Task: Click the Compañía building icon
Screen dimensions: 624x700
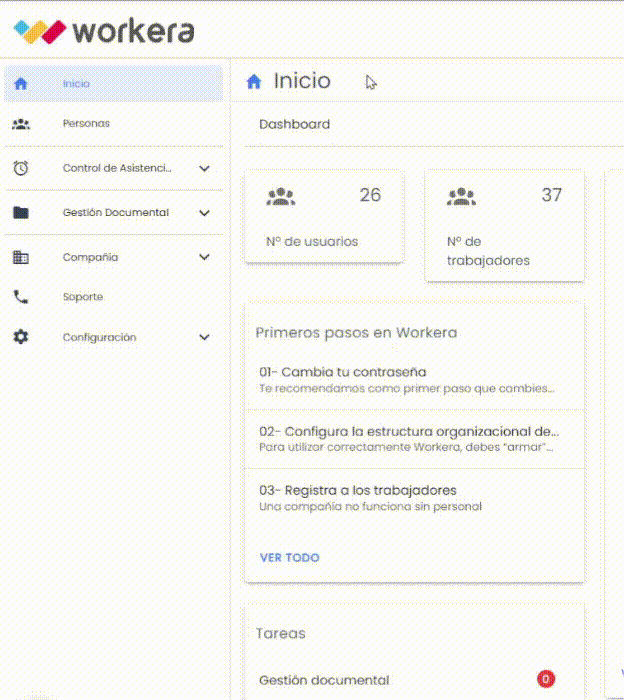Action: pos(21,257)
